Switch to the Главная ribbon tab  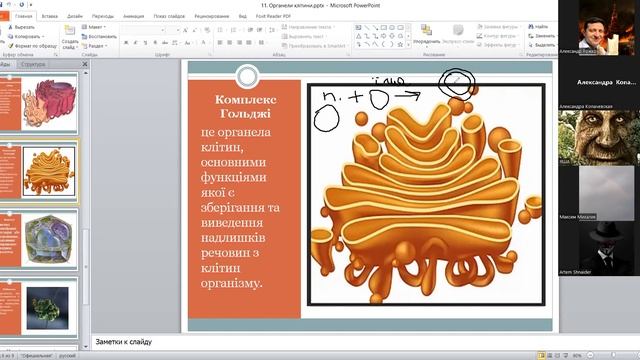tap(24, 16)
